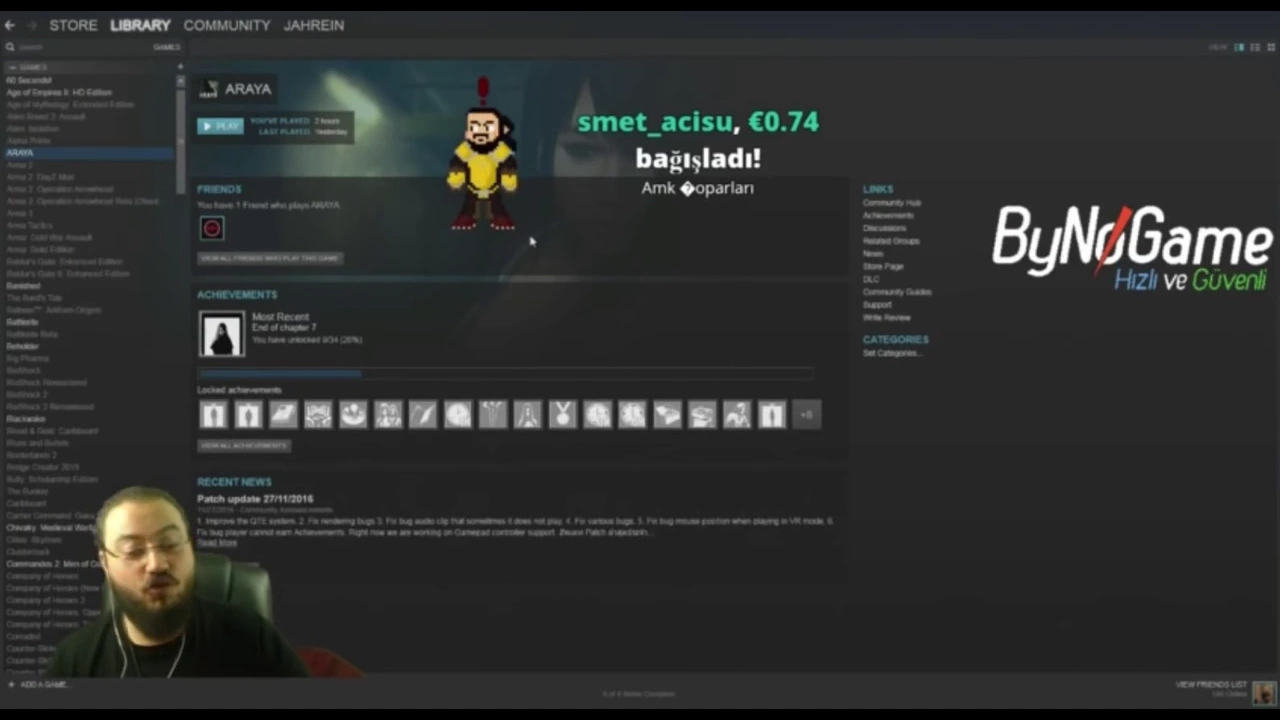
Task: Switch to grid view icon
Action: tap(1271, 47)
